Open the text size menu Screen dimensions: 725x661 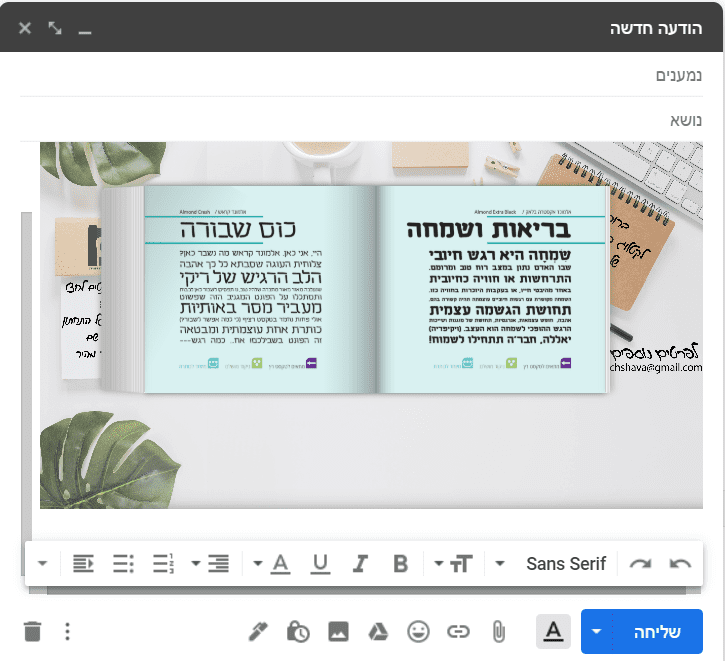tap(454, 563)
